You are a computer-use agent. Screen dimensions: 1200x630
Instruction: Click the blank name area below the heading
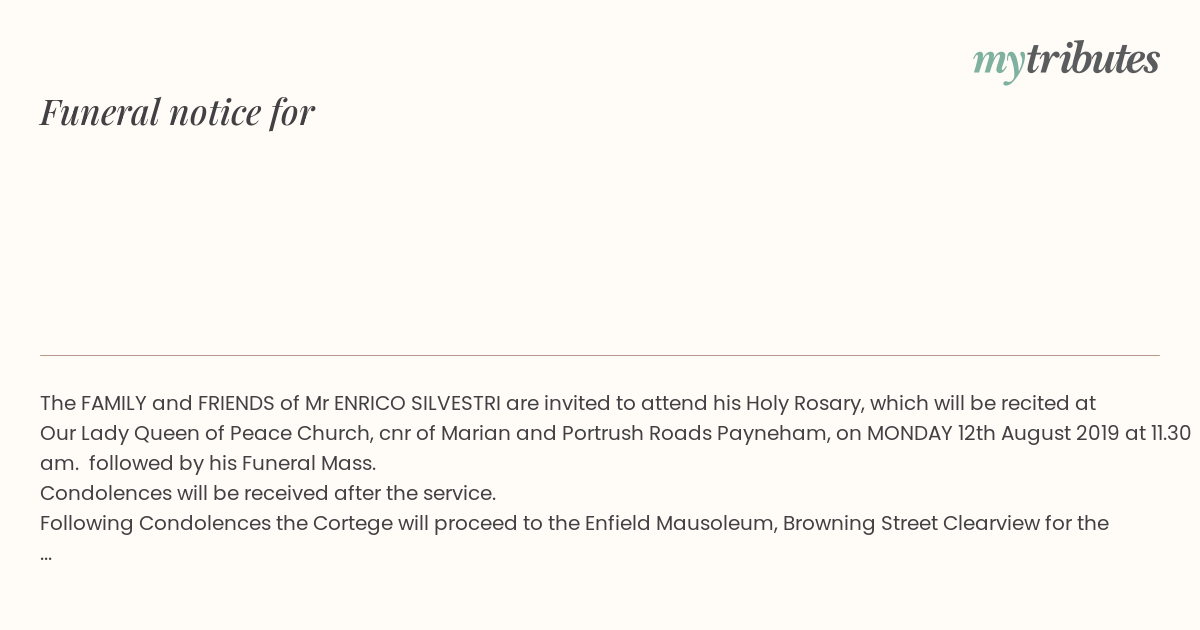600,240
